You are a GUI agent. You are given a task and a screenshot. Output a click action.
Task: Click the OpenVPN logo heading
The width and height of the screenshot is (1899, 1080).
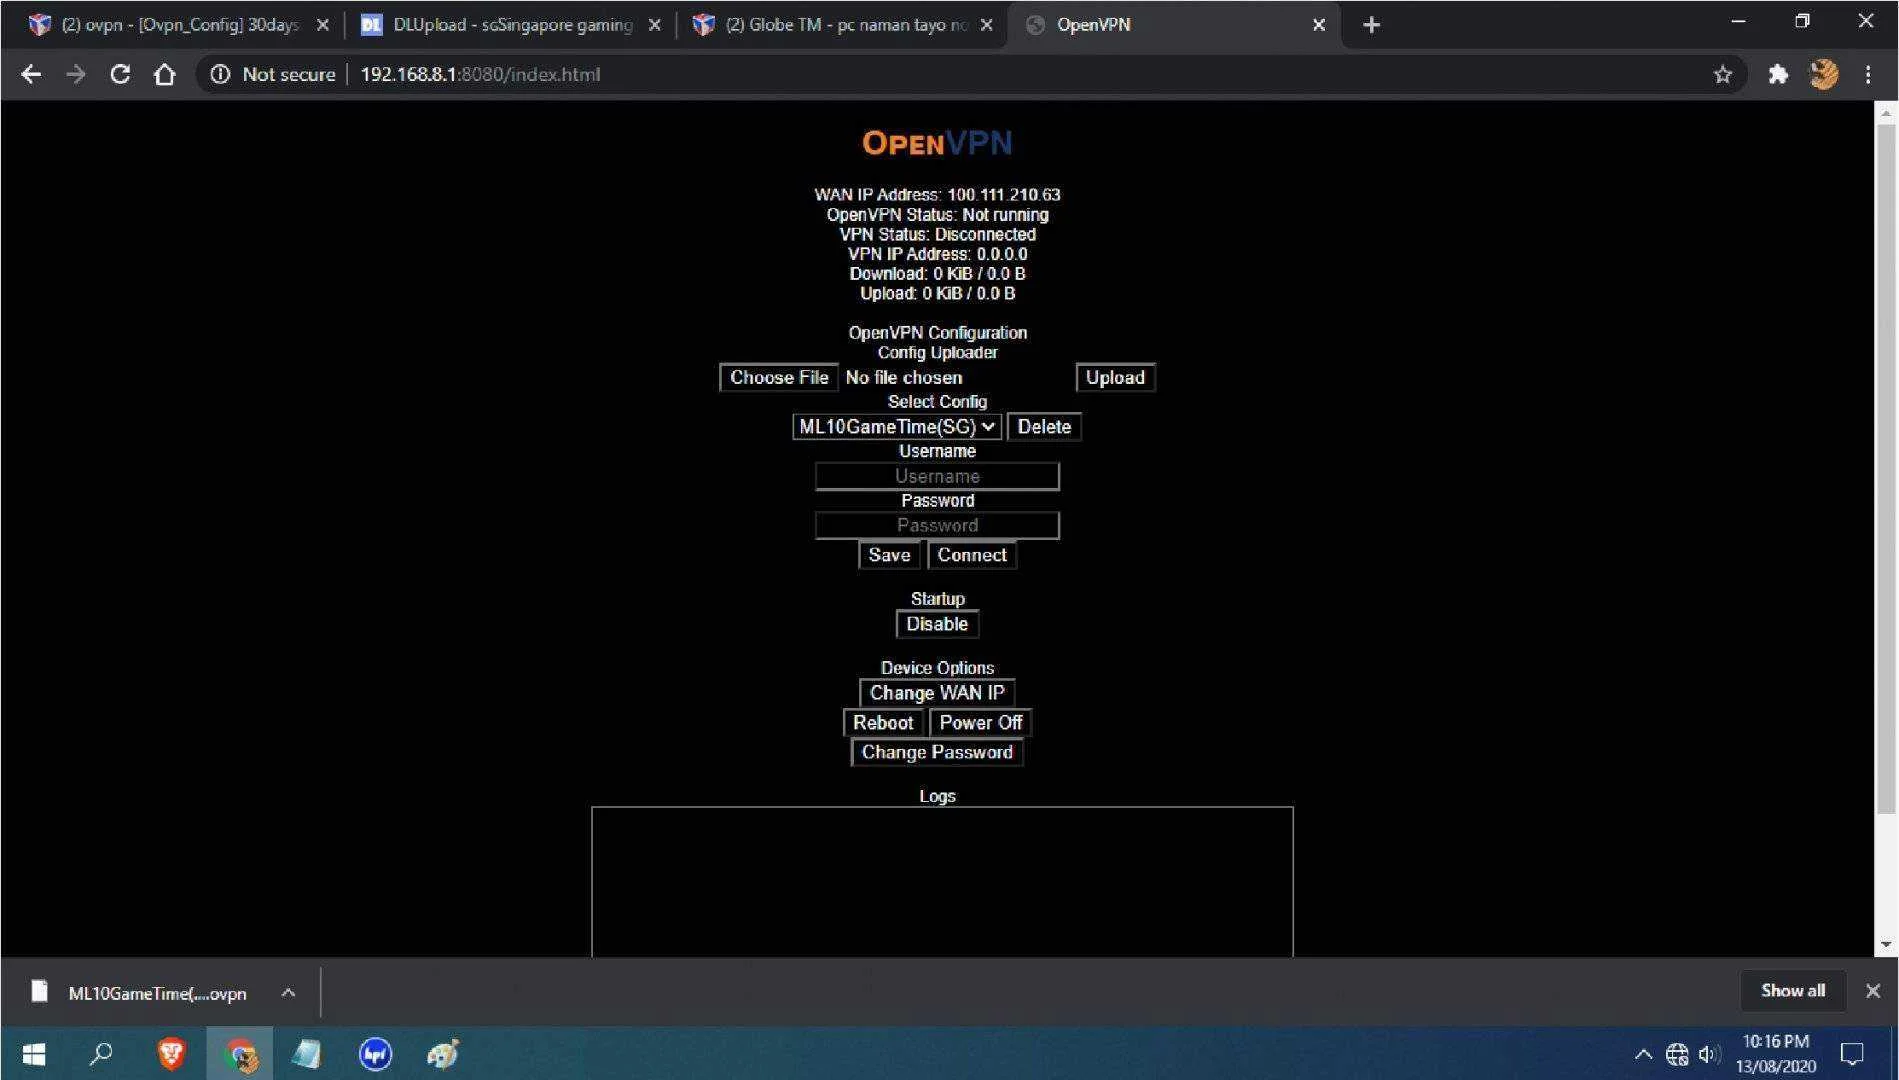pos(937,143)
